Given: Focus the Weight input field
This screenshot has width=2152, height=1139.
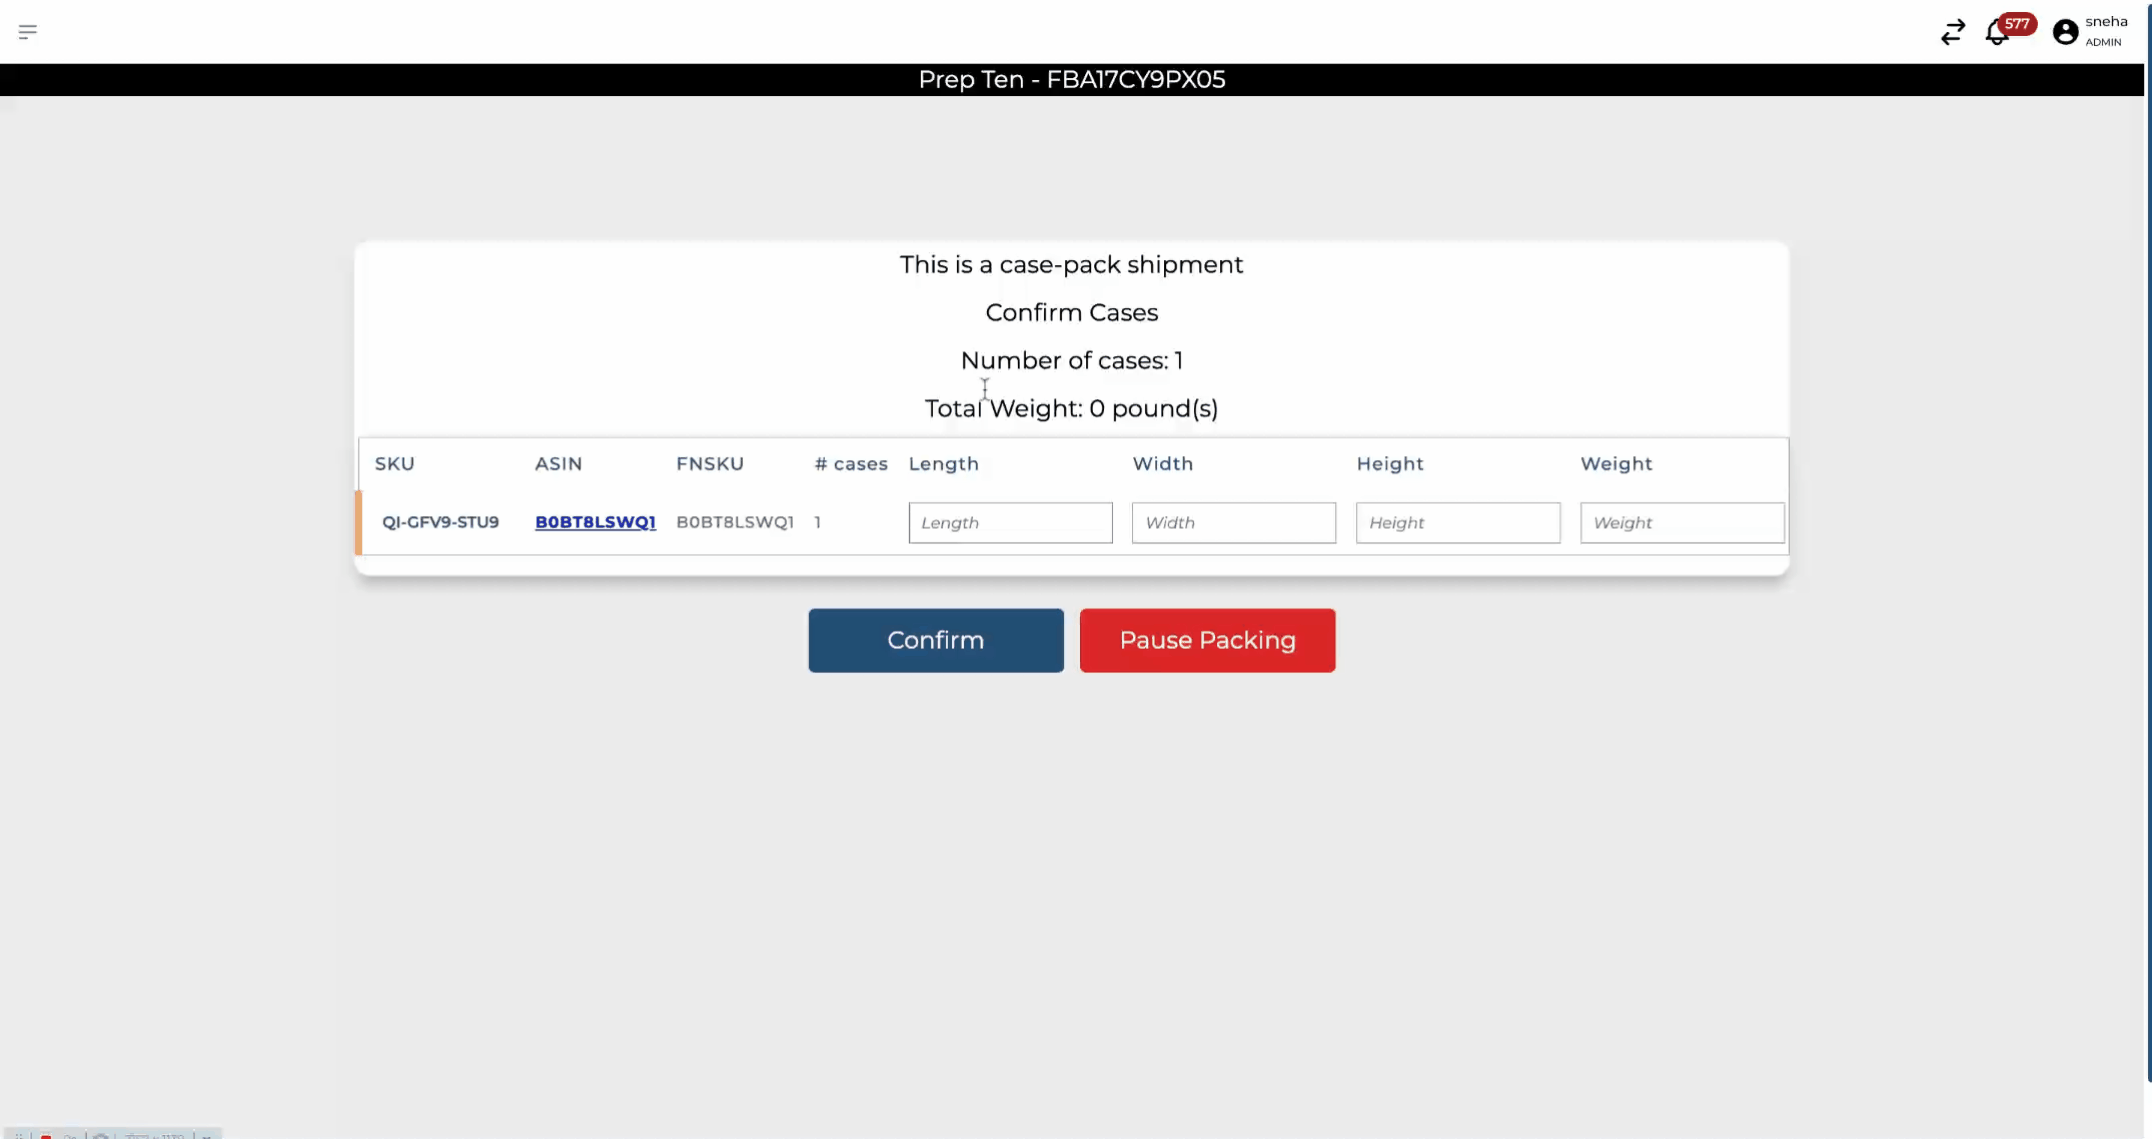Looking at the screenshot, I should coord(1681,523).
